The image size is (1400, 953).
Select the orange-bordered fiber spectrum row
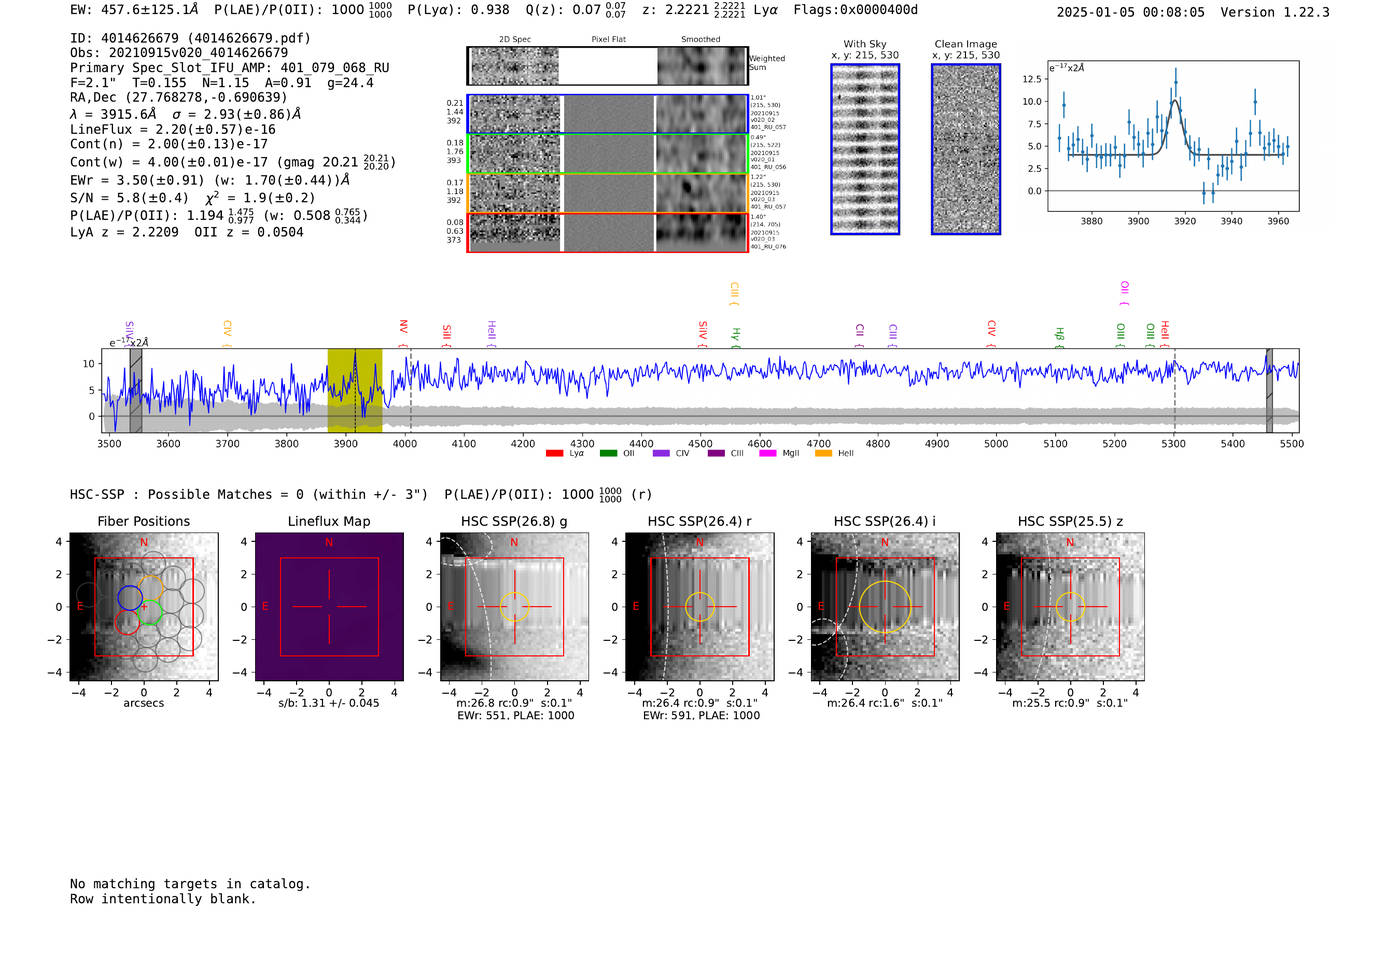607,192
